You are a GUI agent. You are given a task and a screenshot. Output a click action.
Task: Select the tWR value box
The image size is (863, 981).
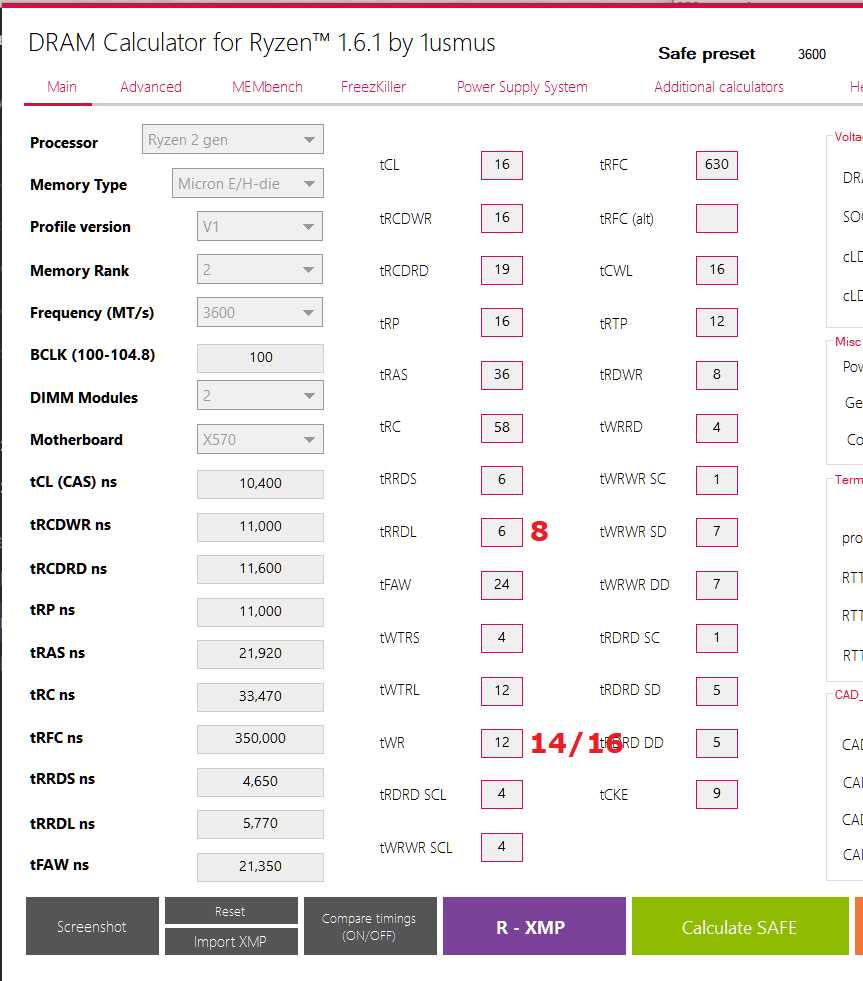502,743
